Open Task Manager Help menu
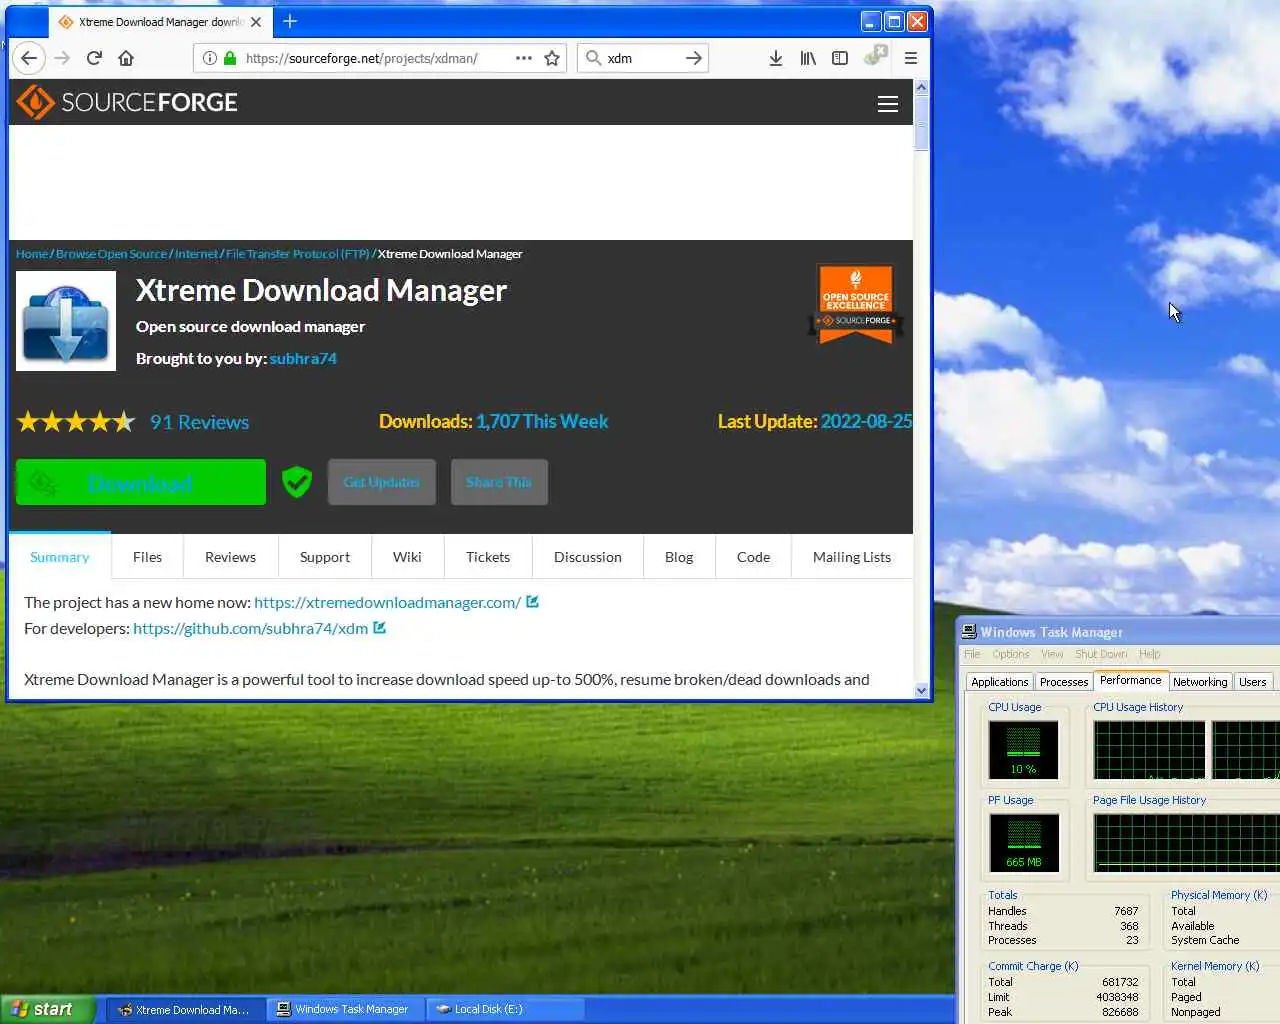1280x1024 pixels. tap(1150, 654)
